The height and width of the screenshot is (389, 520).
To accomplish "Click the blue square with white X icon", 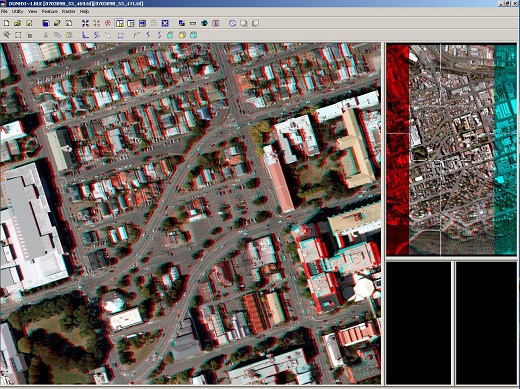I will pos(165,23).
